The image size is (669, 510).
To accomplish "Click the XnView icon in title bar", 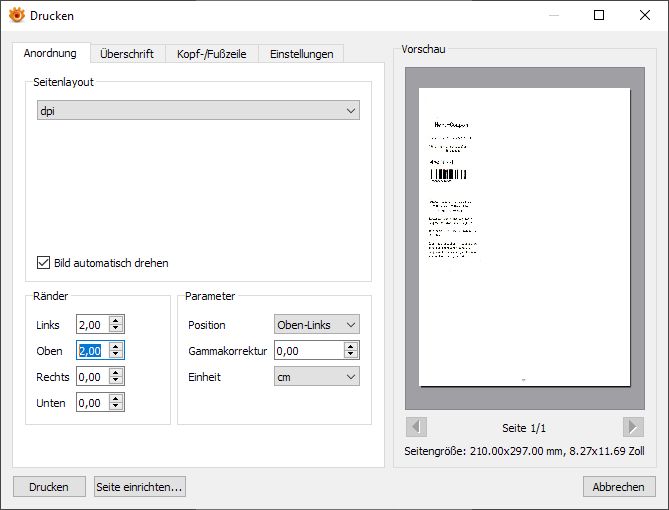I will point(16,15).
